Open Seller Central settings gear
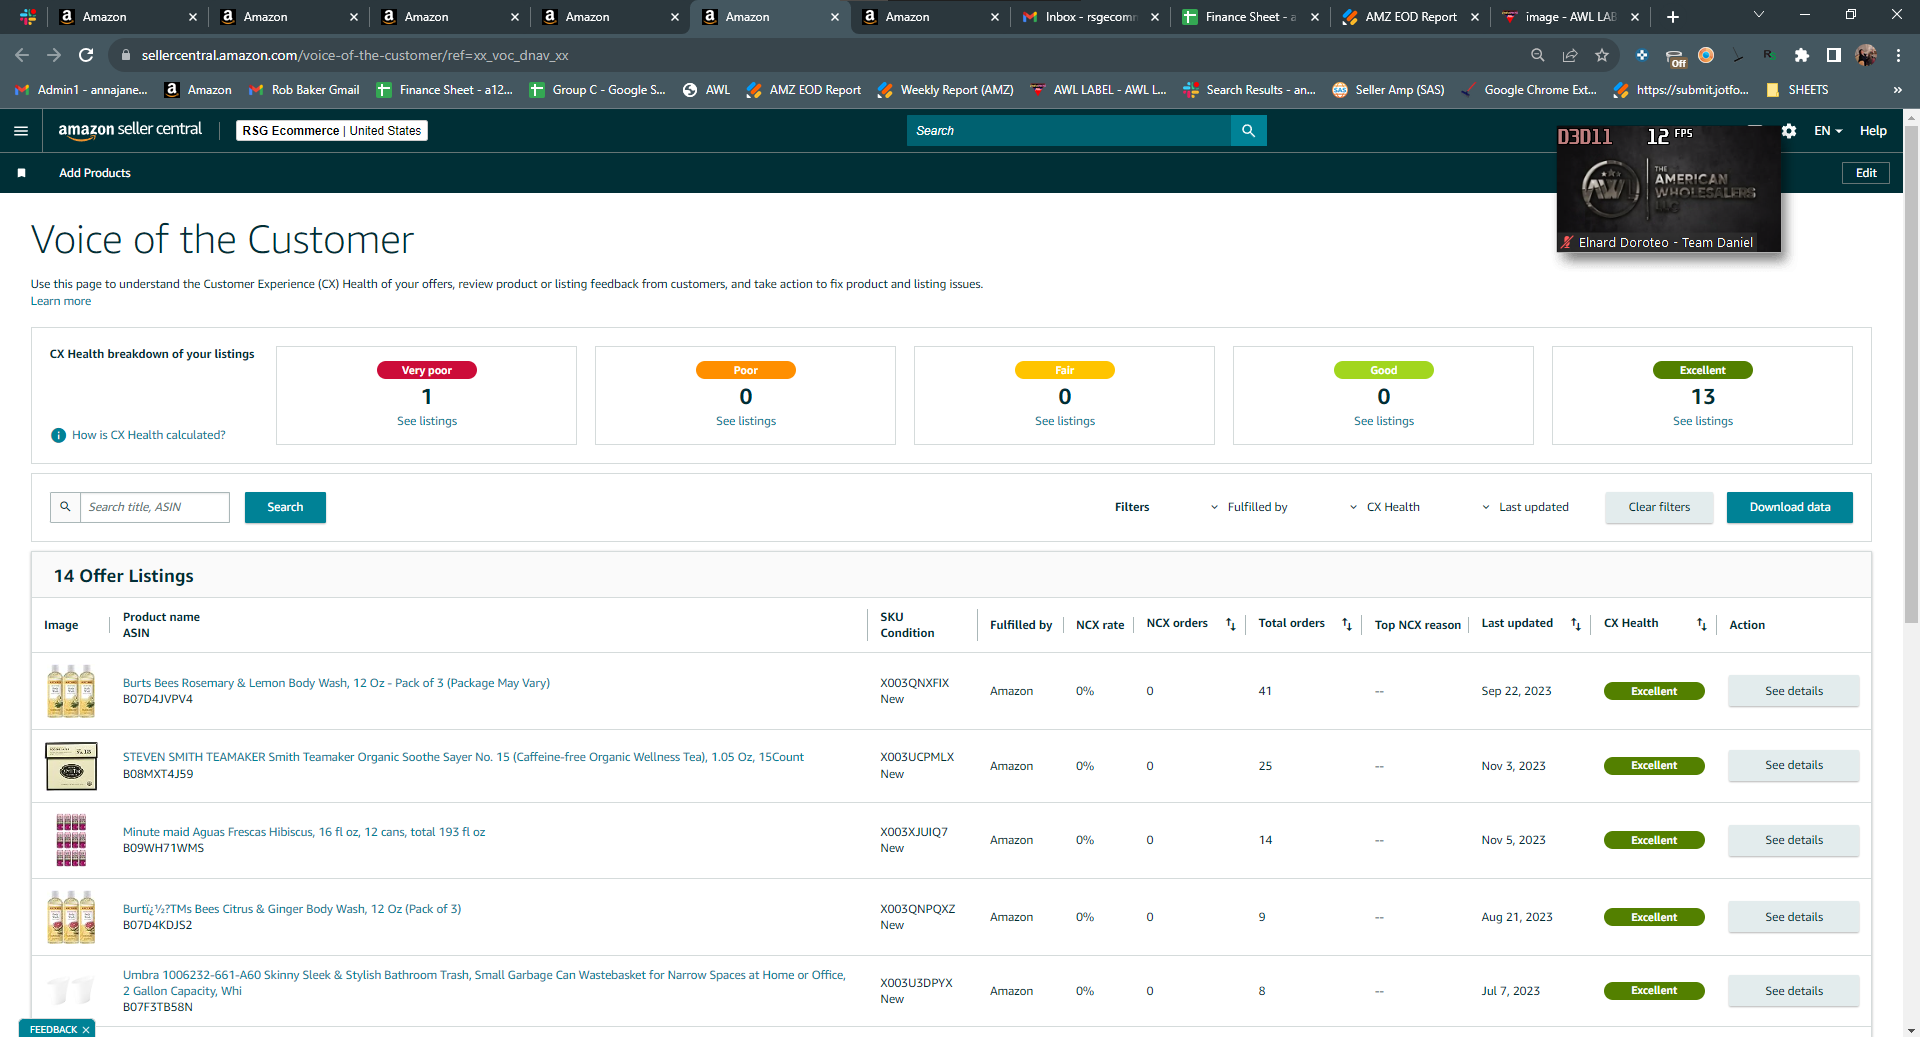Viewport: 1920px width, 1037px height. [x=1789, y=131]
